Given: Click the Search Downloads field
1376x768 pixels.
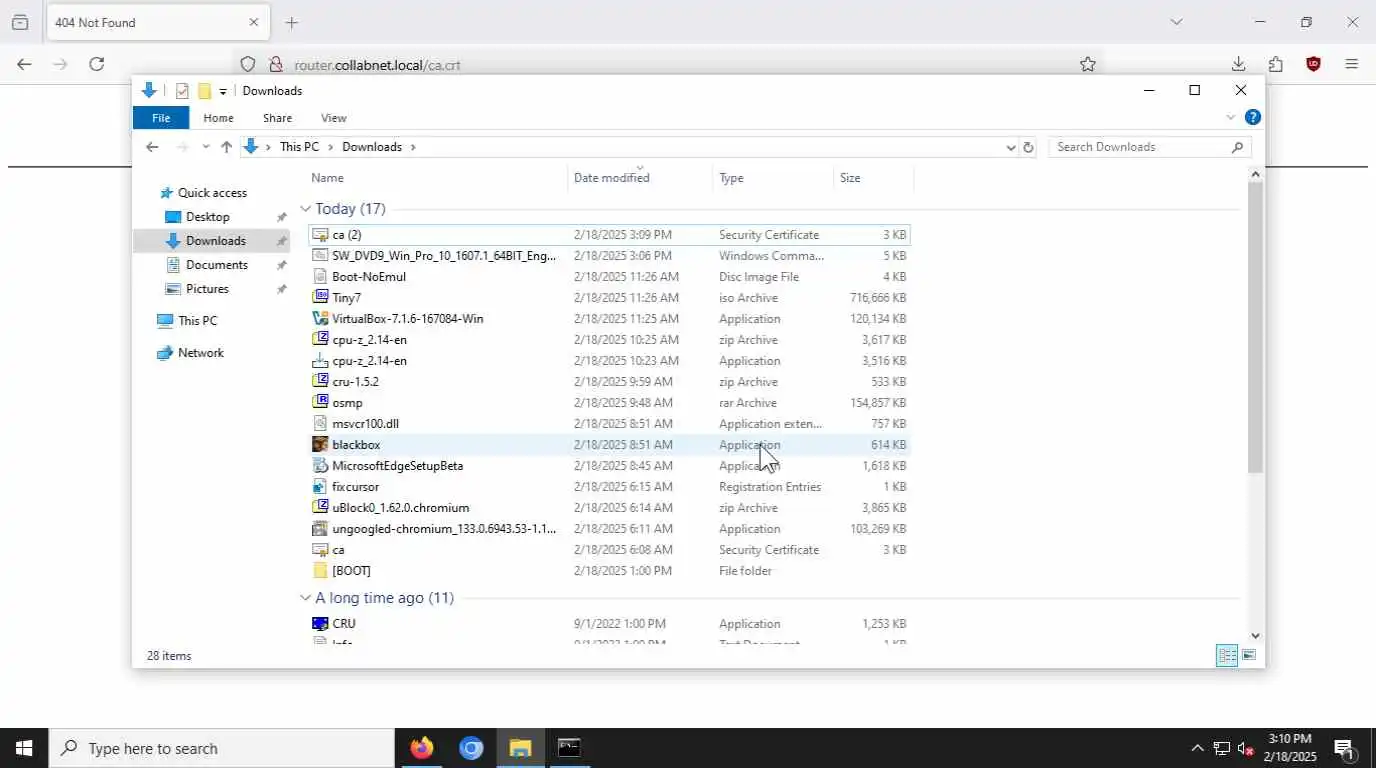Looking at the screenshot, I should [x=1150, y=147].
